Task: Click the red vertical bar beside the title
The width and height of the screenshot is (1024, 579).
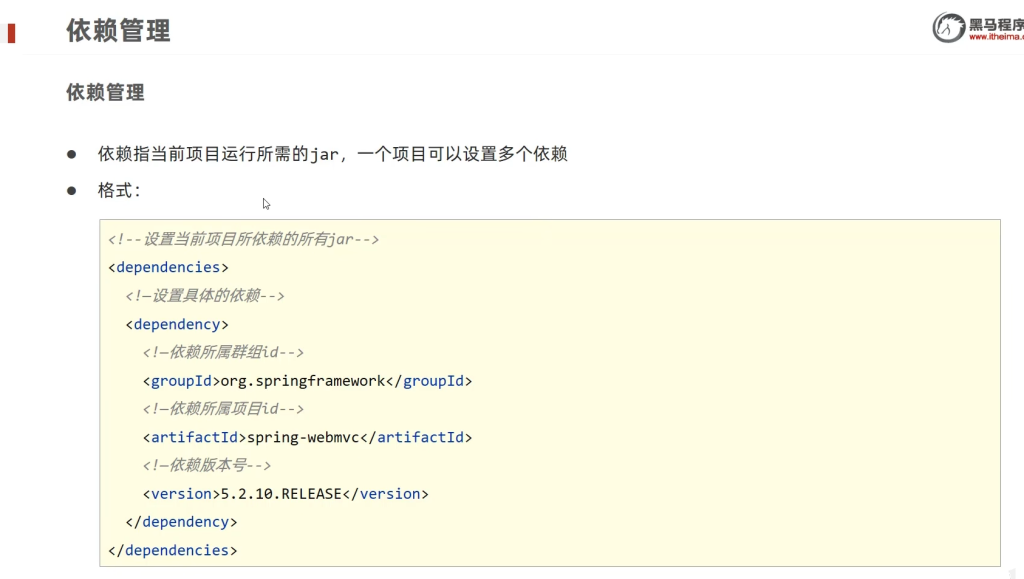Action: pyautogui.click(x=11, y=32)
